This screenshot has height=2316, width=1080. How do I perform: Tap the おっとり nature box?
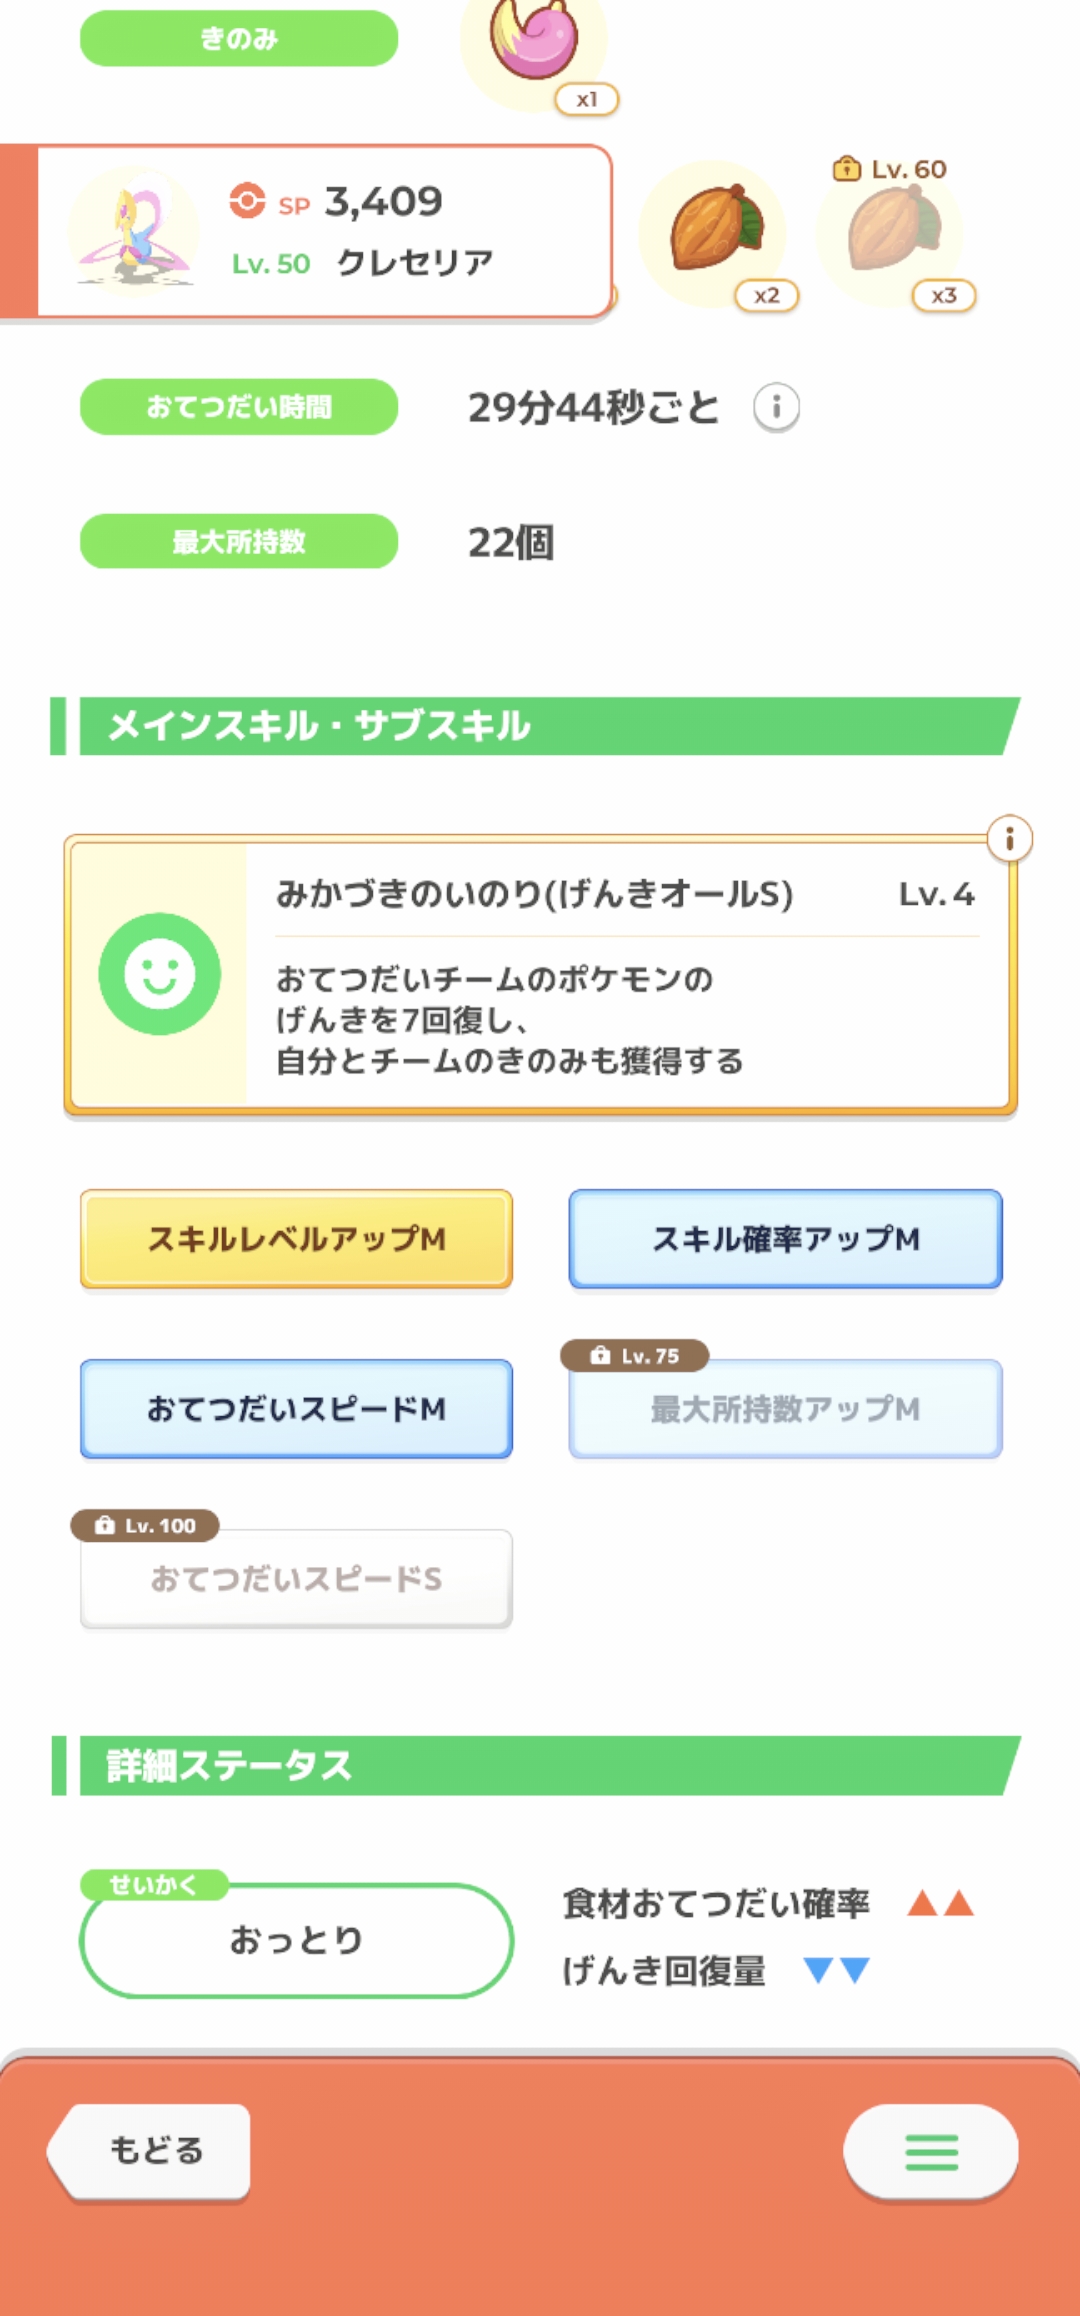[297, 1940]
